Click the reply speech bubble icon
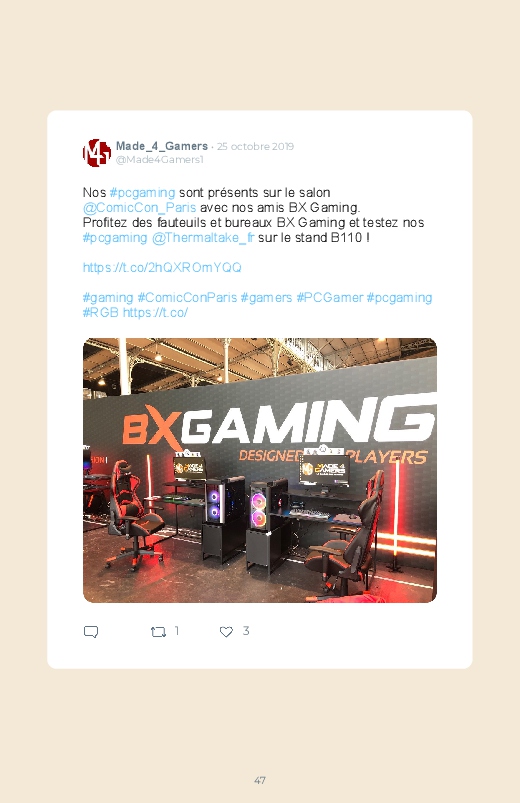This screenshot has height=803, width=520. click(91, 631)
